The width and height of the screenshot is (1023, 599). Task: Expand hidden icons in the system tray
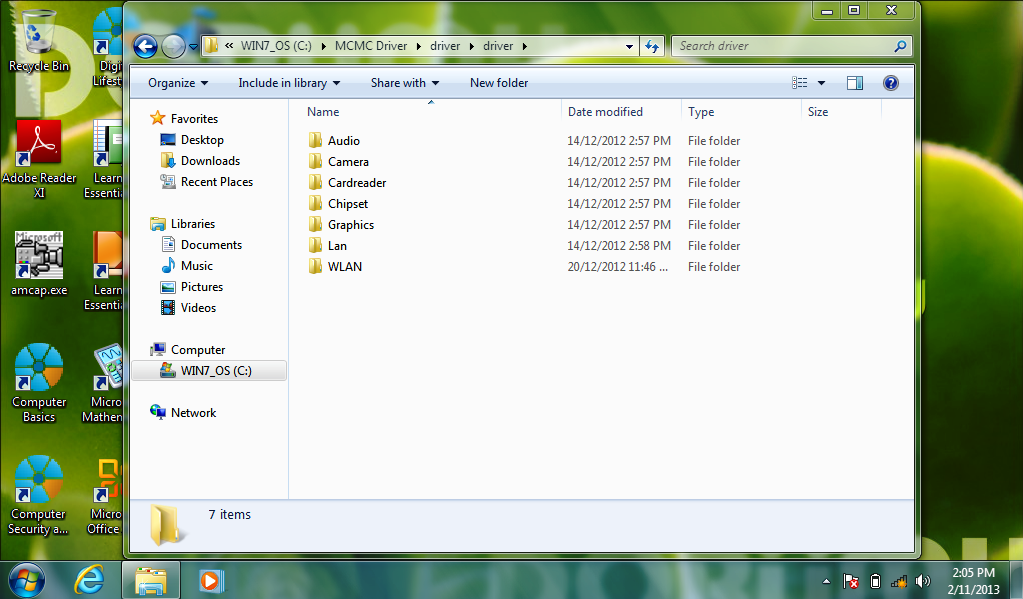824,581
